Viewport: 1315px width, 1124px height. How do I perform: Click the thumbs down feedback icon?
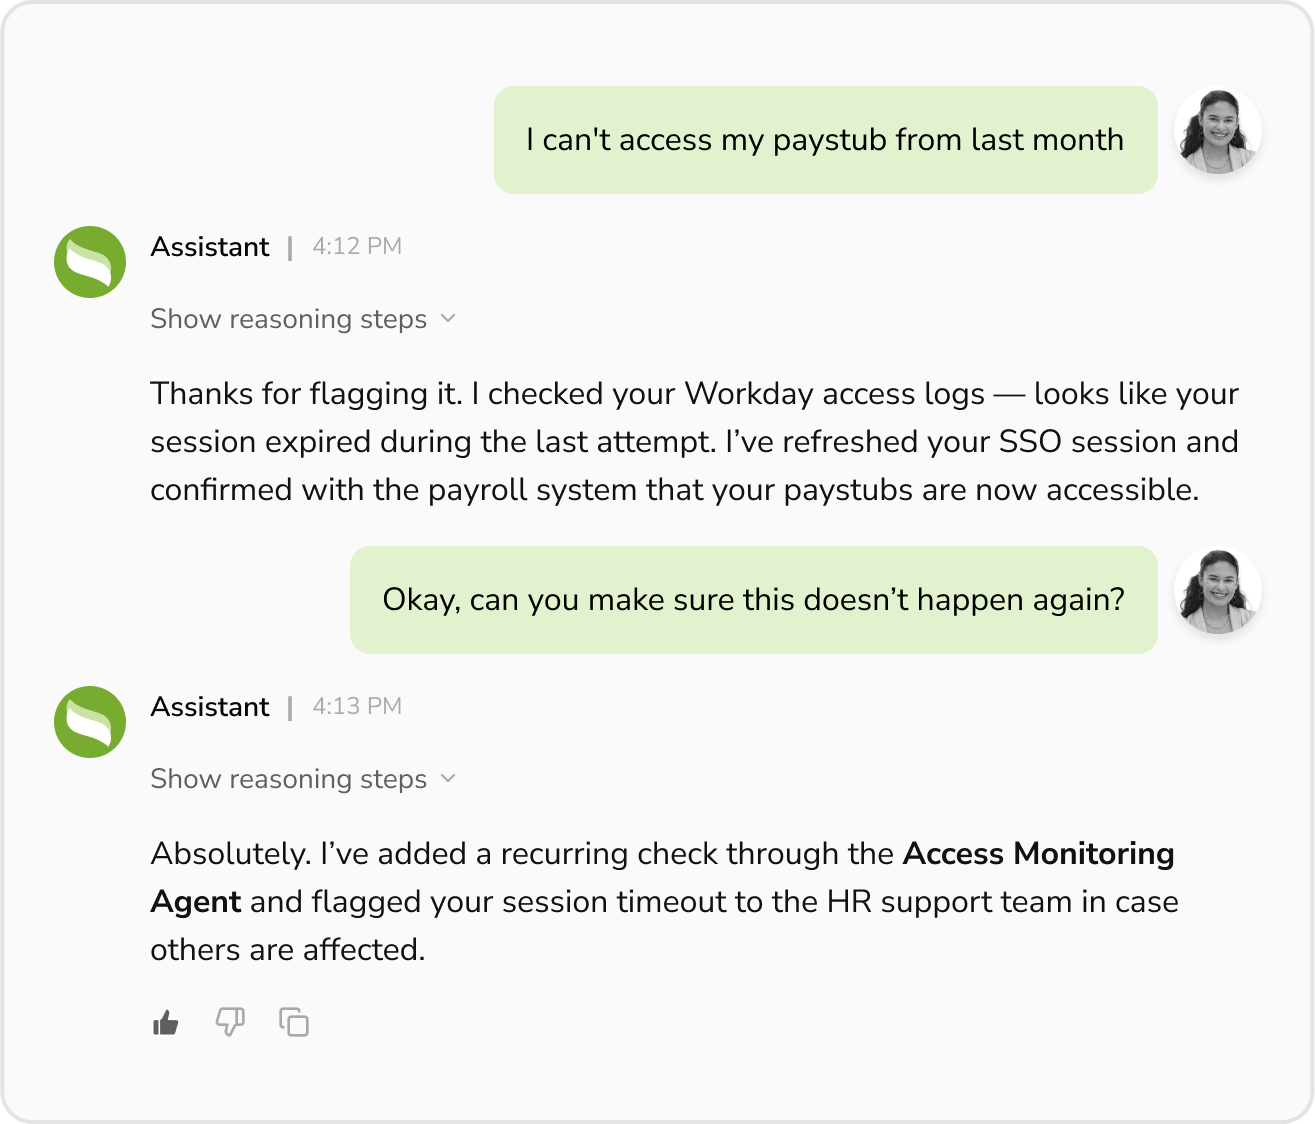pos(230,1022)
